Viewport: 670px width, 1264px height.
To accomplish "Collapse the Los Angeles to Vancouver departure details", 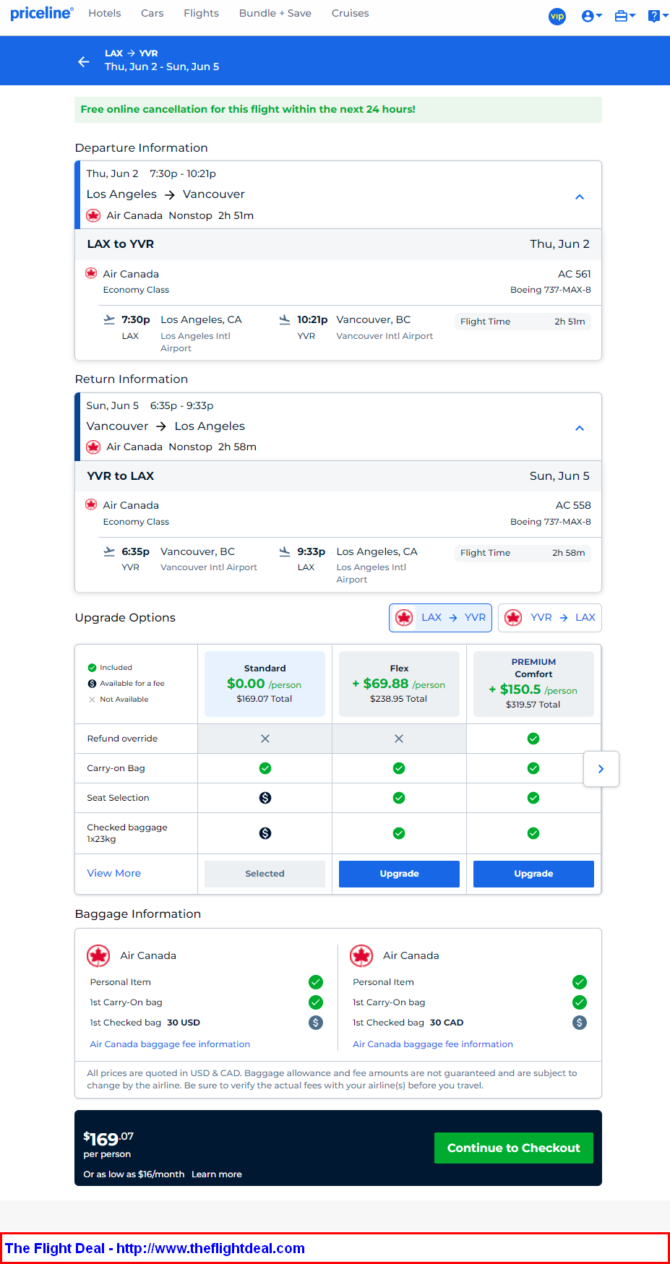I will [579, 197].
